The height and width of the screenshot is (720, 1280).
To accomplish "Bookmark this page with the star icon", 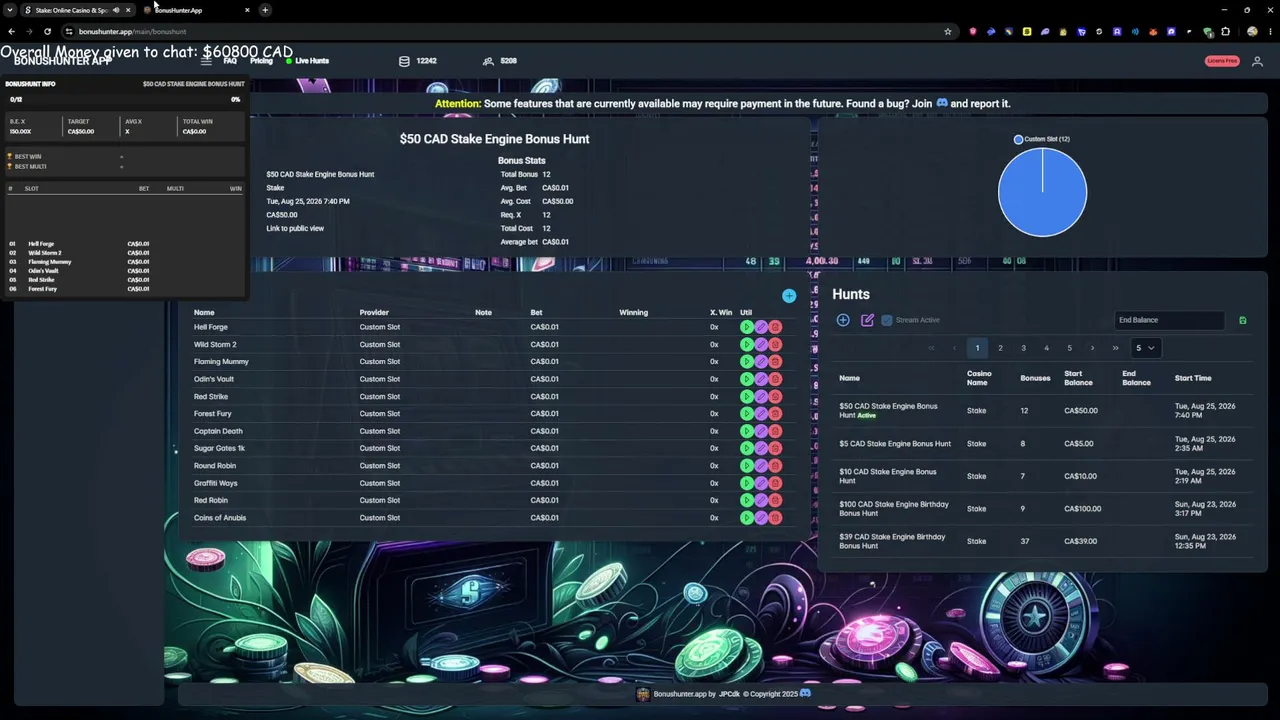I will click(948, 31).
